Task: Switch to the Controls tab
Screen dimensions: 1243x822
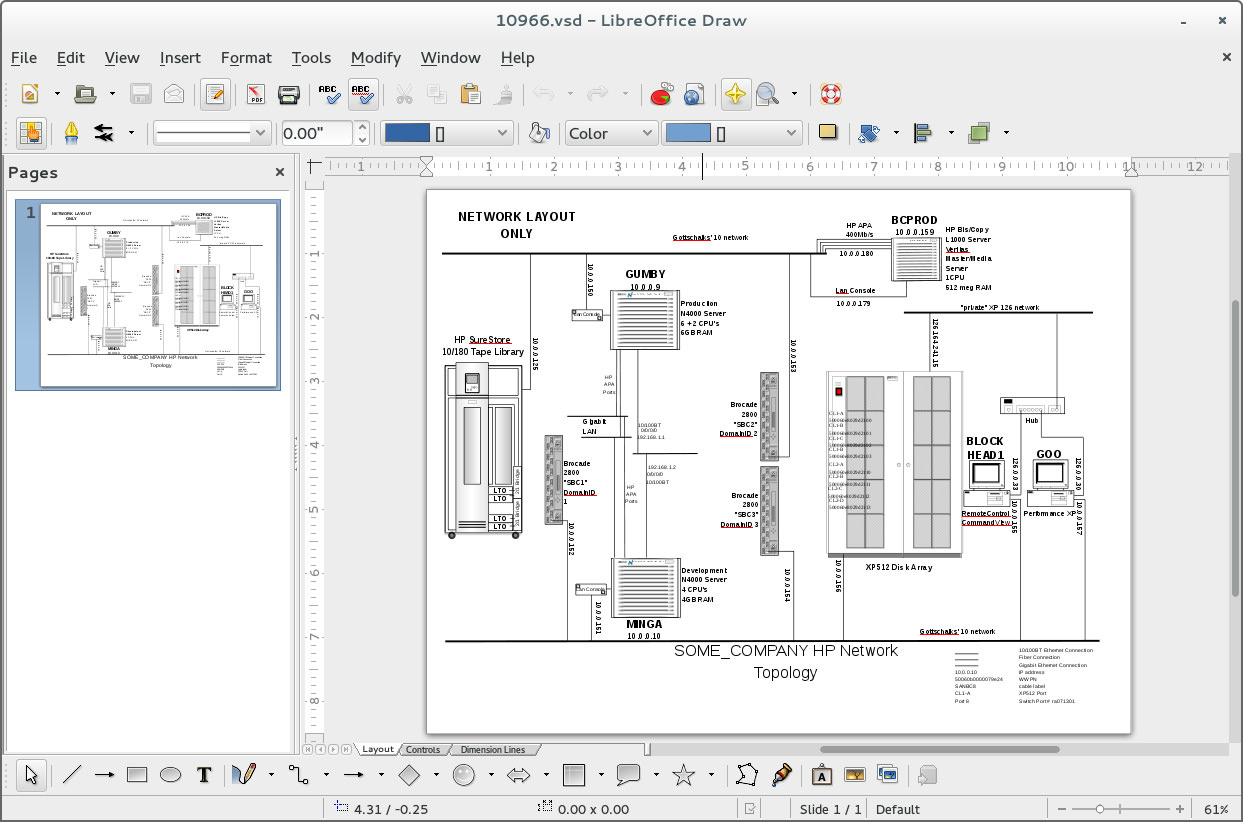Action: pos(424,749)
